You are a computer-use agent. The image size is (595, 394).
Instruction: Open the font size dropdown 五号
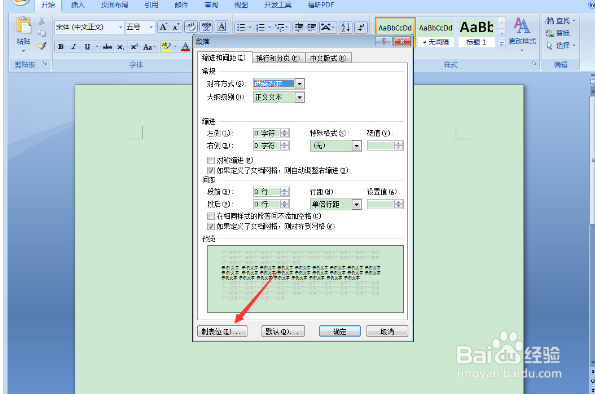click(x=151, y=27)
